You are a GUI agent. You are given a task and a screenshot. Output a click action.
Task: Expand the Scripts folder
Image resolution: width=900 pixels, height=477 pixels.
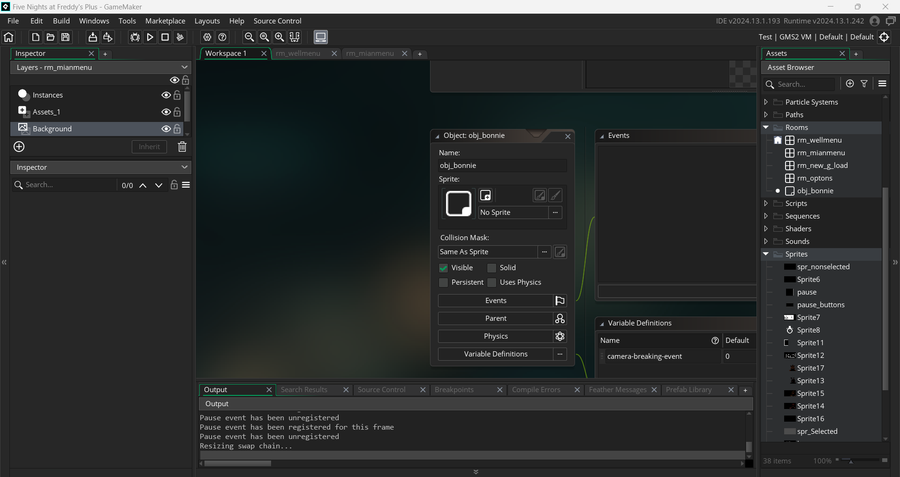[766, 204]
